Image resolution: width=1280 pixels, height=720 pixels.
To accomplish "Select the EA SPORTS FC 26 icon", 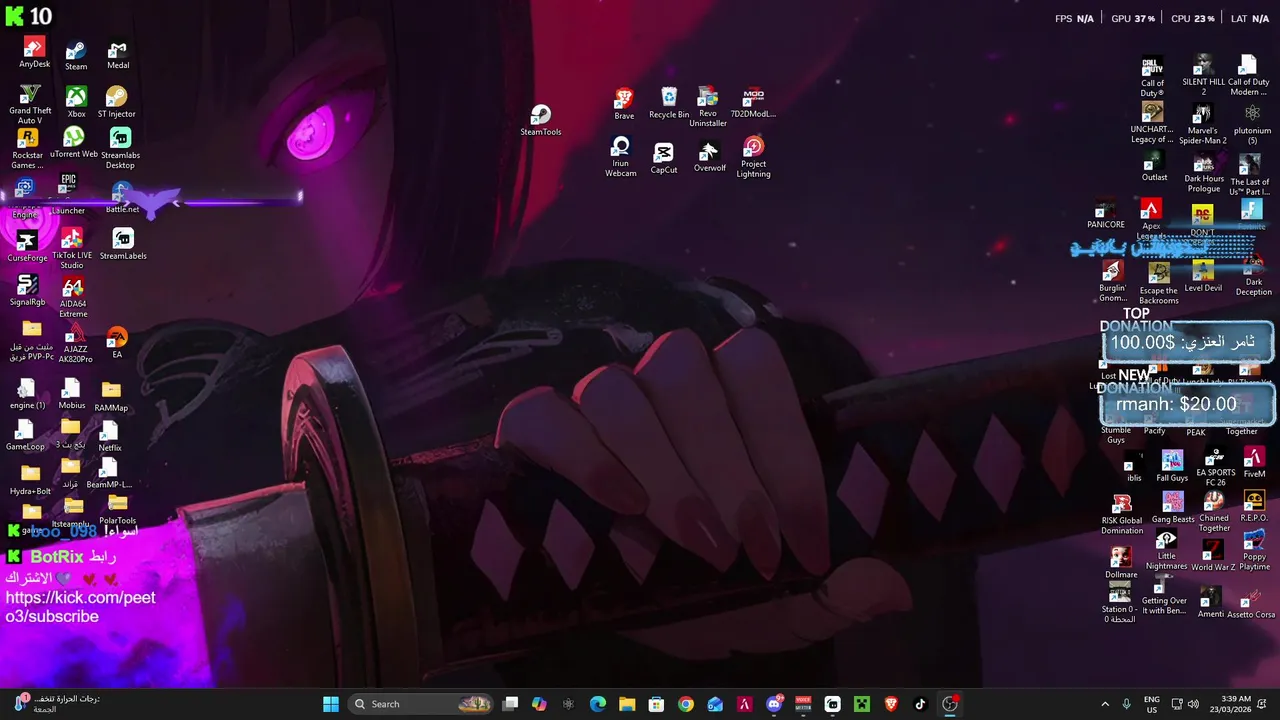I will (1216, 469).
